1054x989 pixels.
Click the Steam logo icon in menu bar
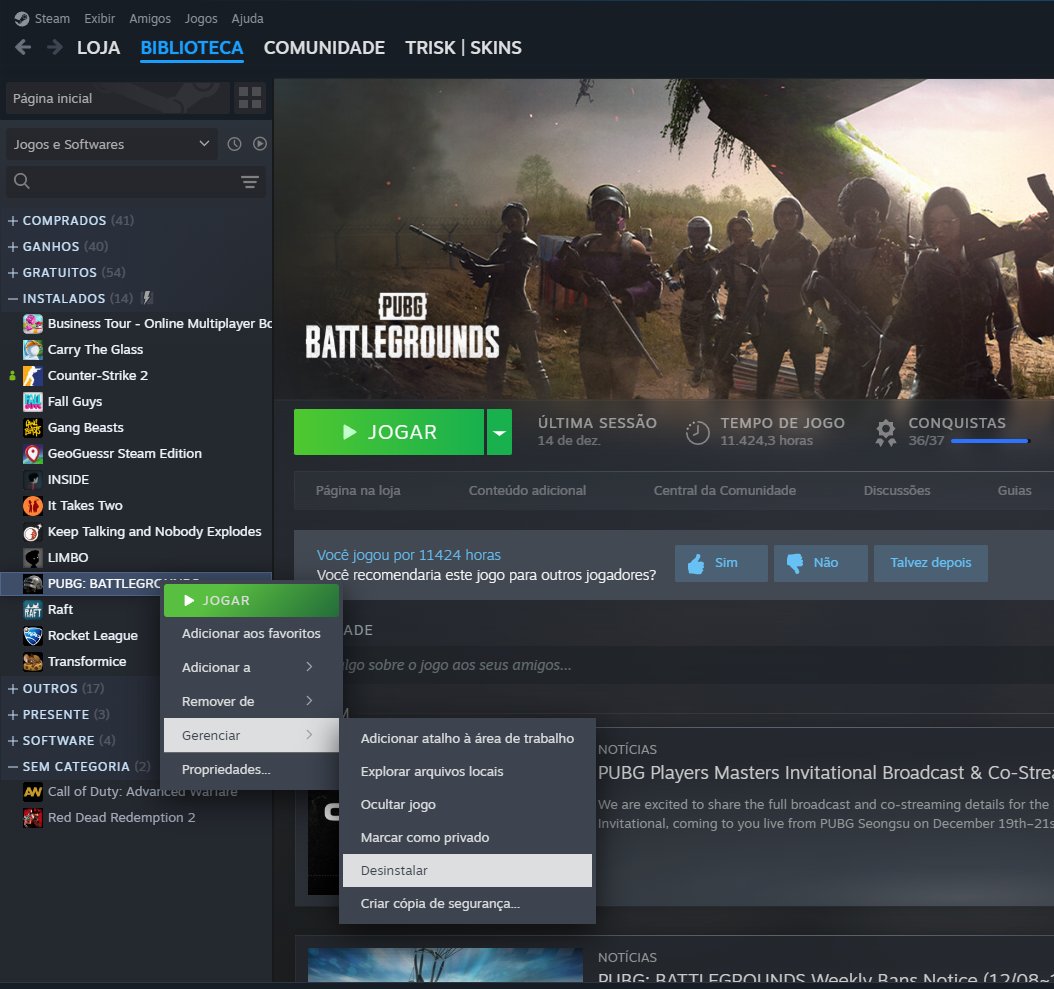[x=22, y=18]
